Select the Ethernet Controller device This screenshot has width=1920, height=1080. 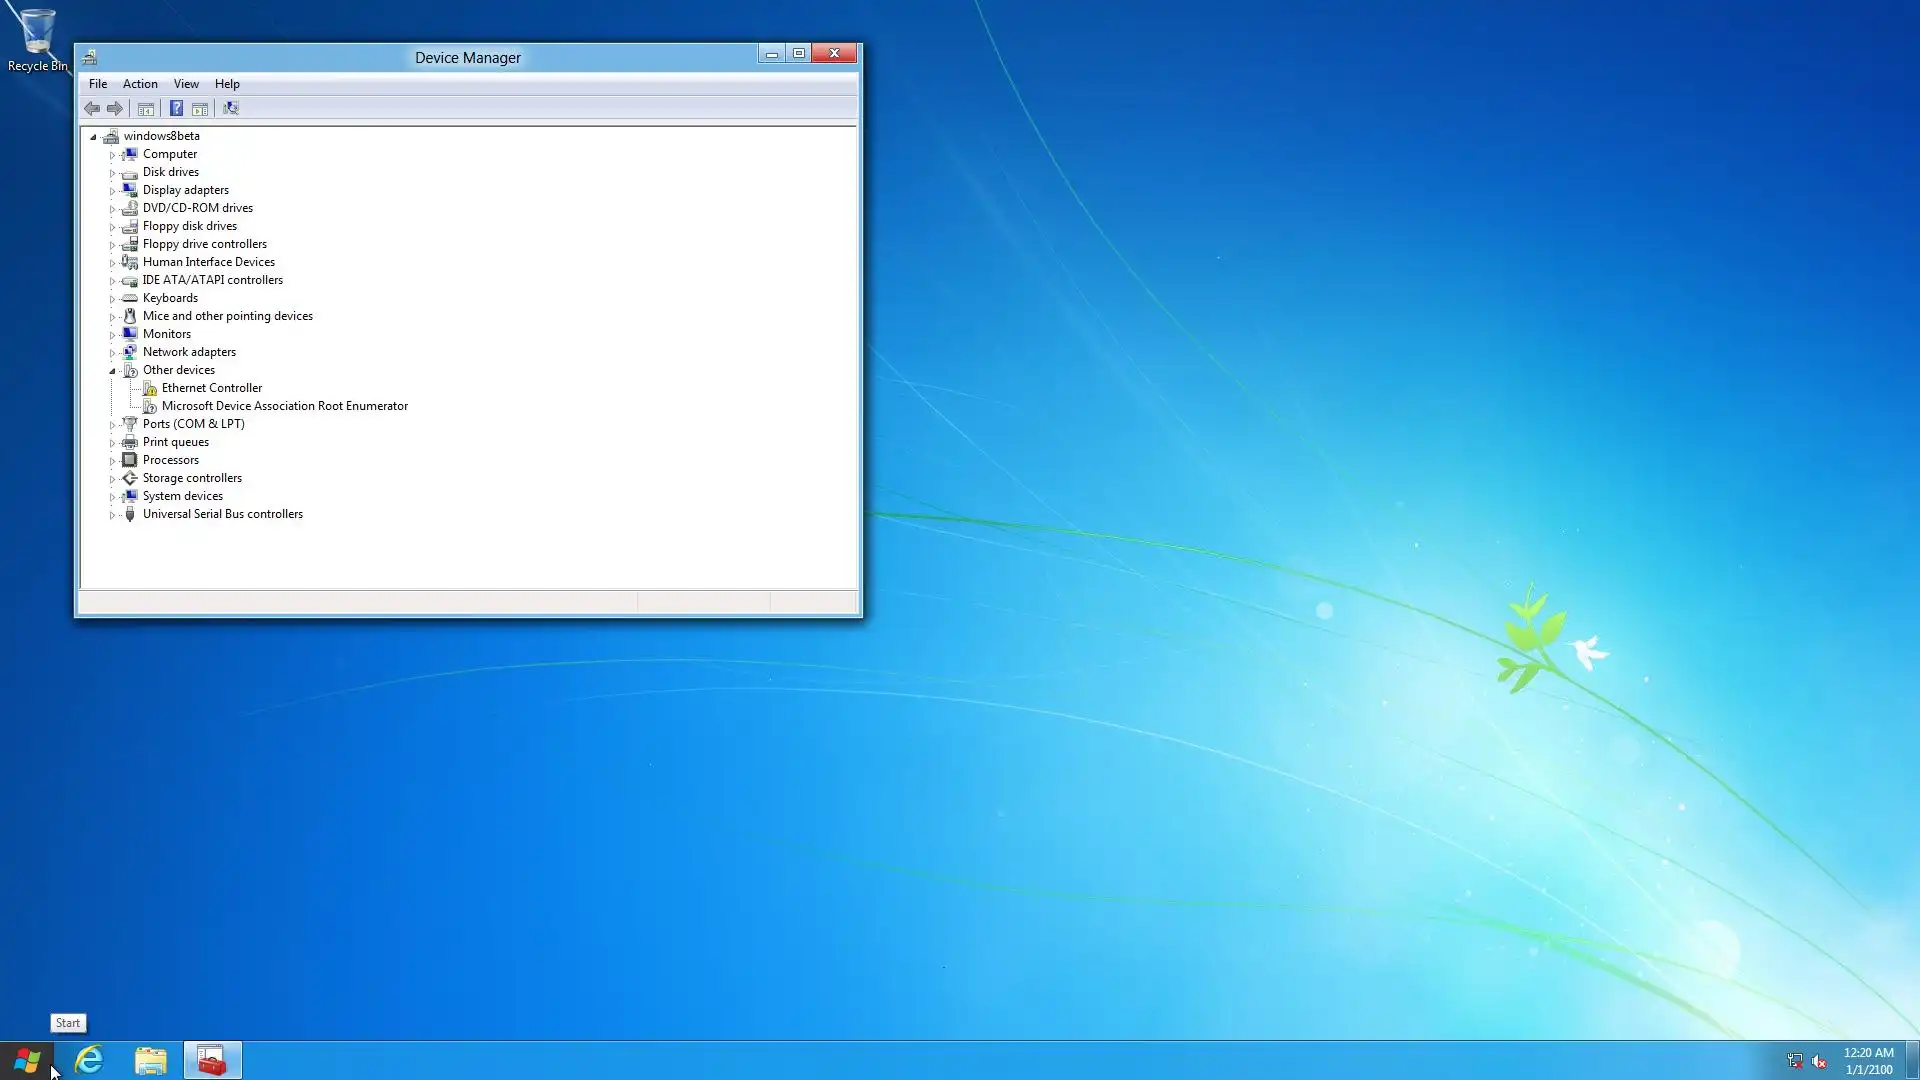[211, 388]
